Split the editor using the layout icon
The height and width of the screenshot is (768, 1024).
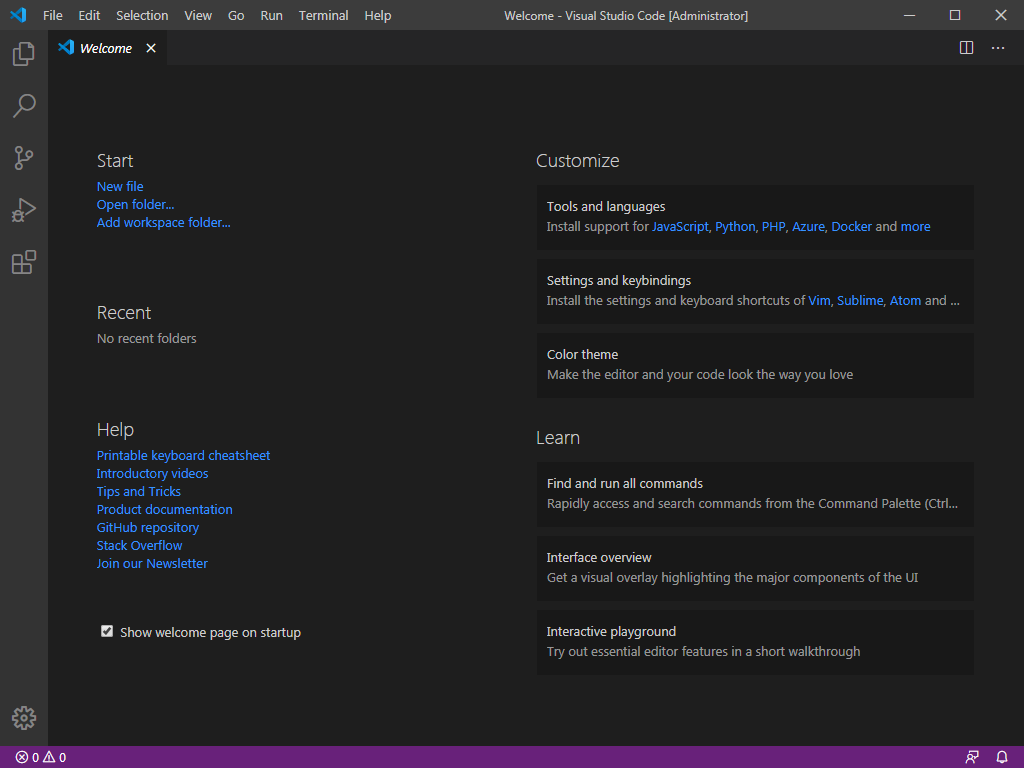[x=966, y=47]
